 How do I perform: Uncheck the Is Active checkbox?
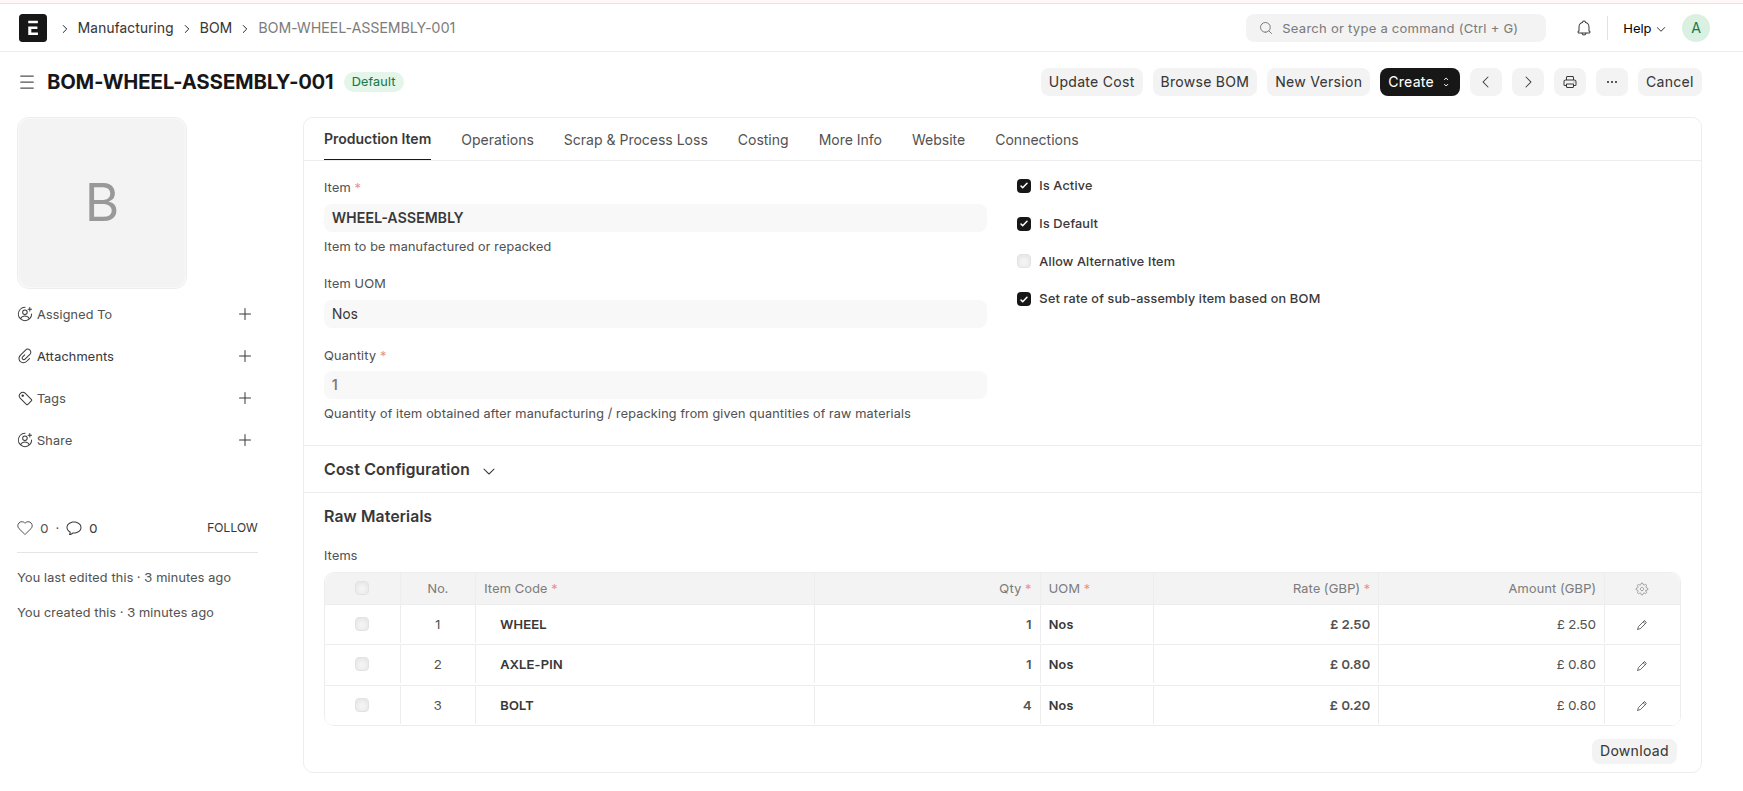coord(1024,186)
